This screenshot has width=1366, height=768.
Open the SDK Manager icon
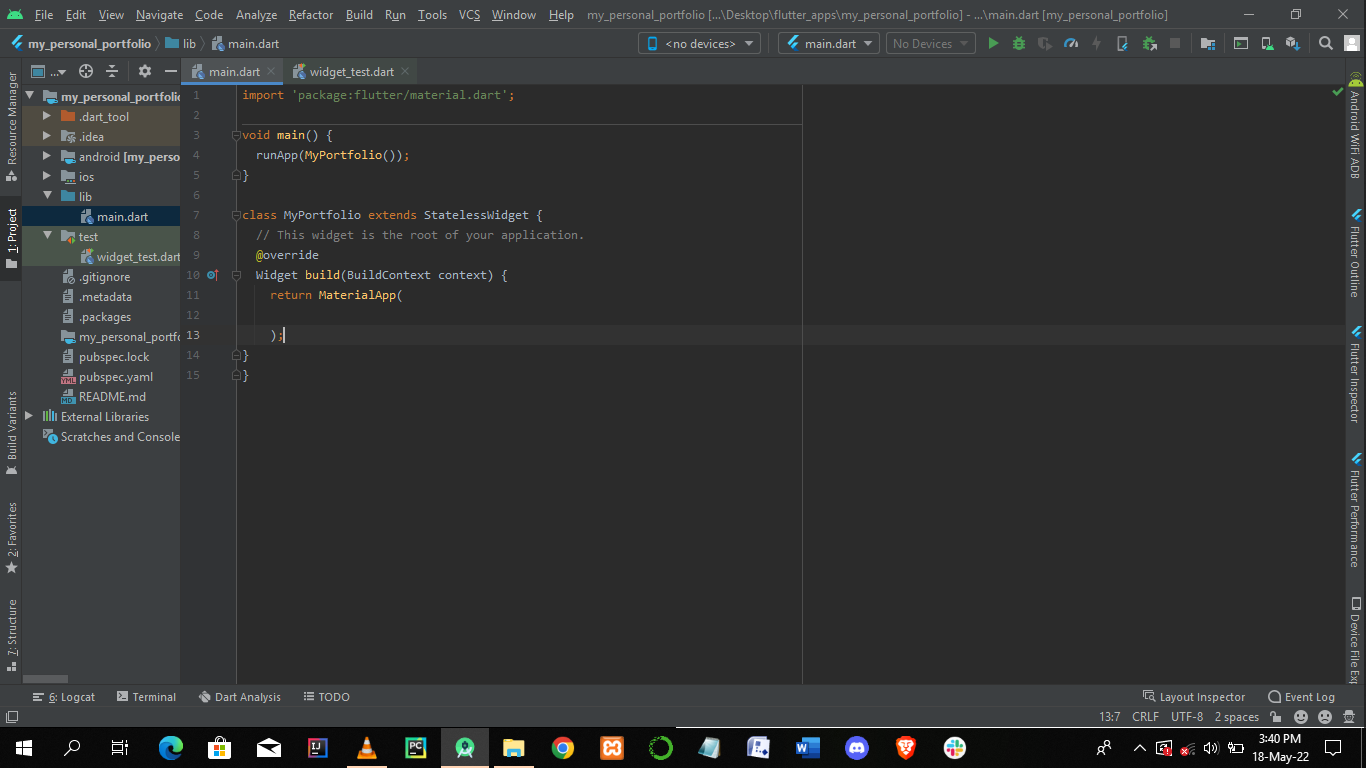pos(1293,44)
